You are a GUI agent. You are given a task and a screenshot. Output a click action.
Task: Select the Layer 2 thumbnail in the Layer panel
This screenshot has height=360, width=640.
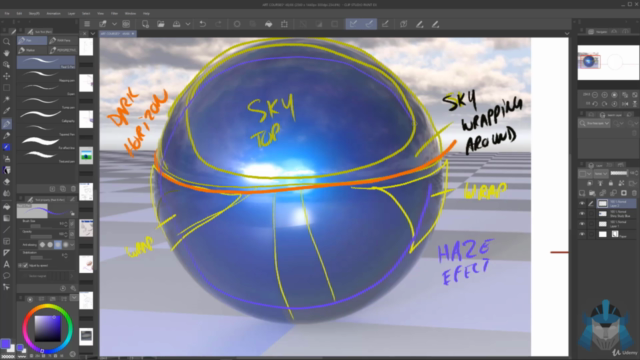(x=602, y=203)
